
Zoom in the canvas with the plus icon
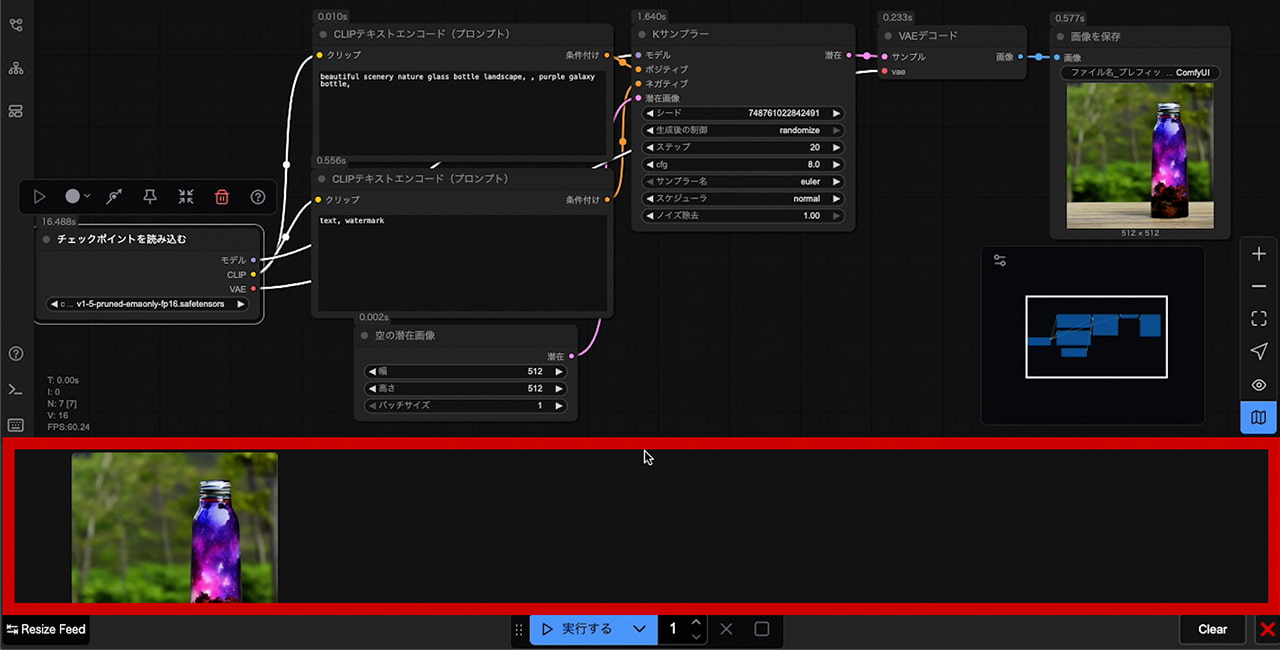(x=1258, y=254)
